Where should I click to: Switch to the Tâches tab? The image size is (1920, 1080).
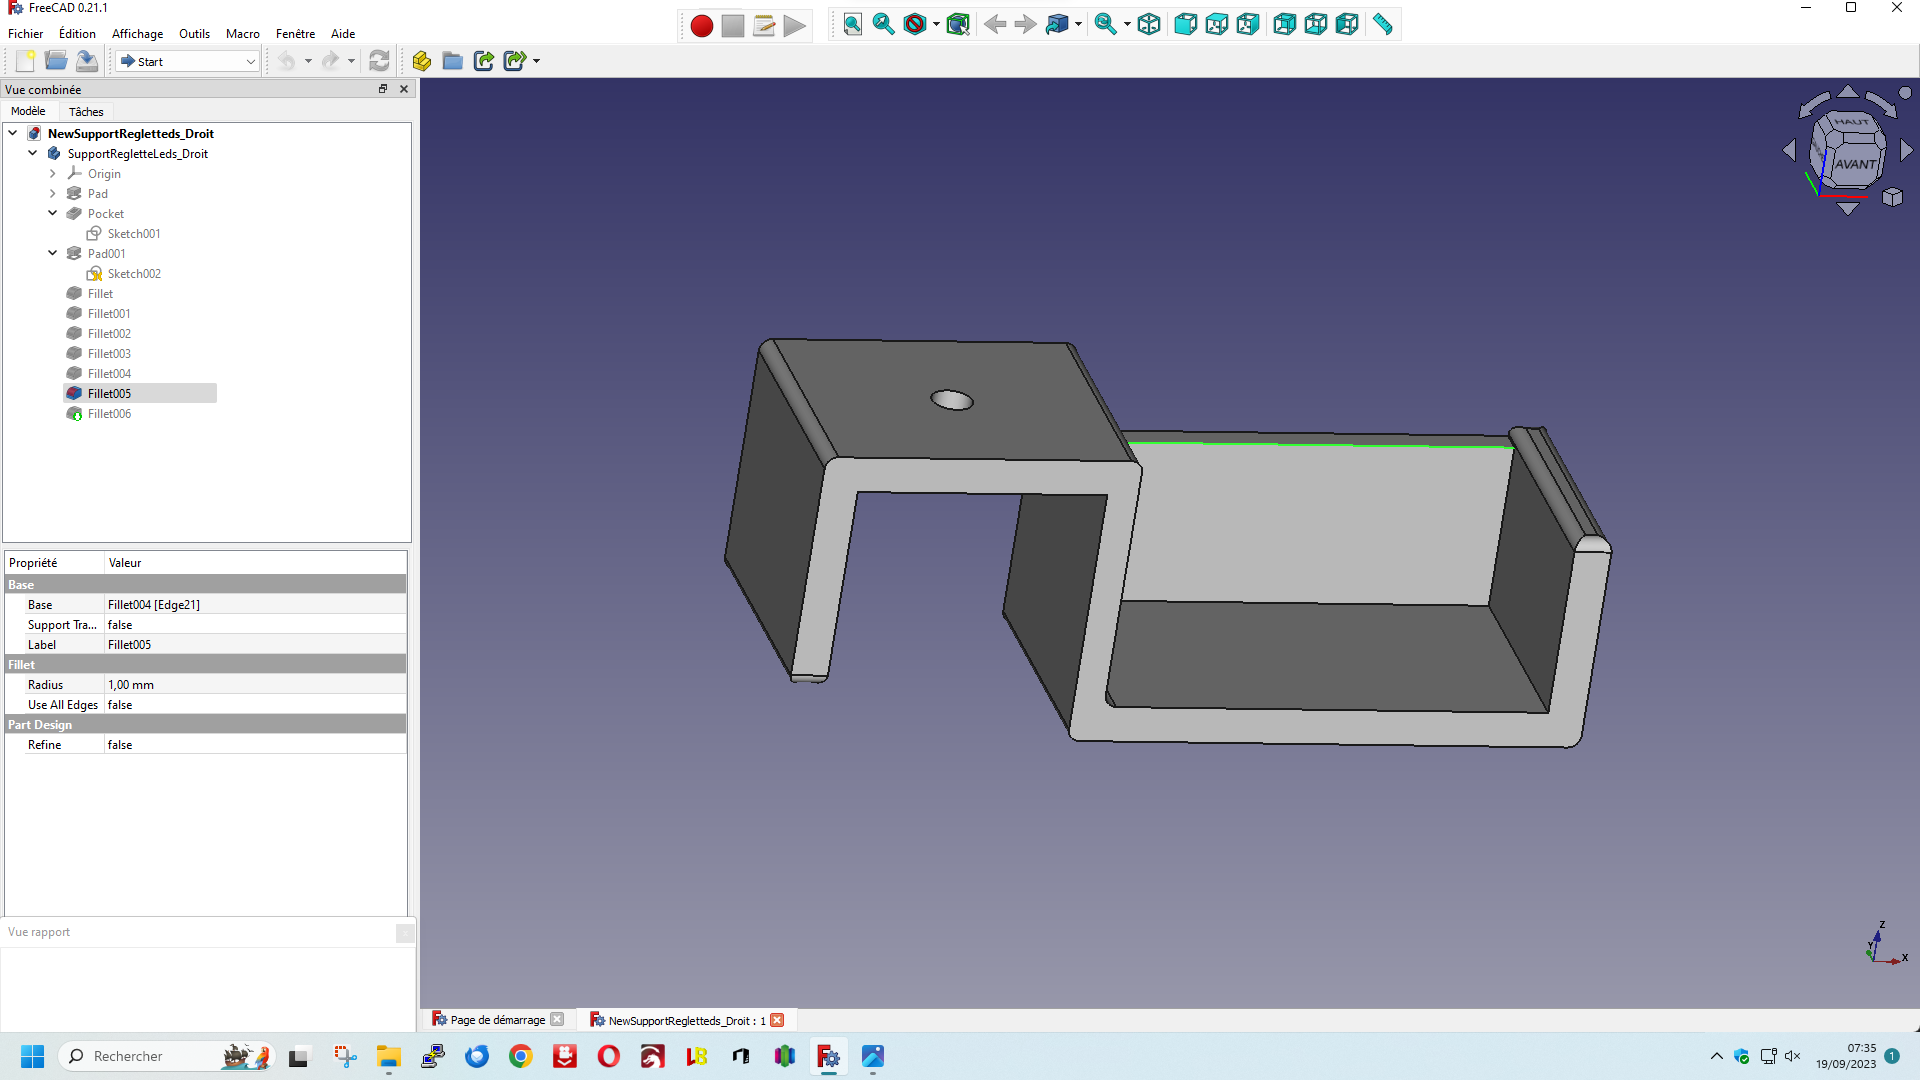[x=86, y=112]
